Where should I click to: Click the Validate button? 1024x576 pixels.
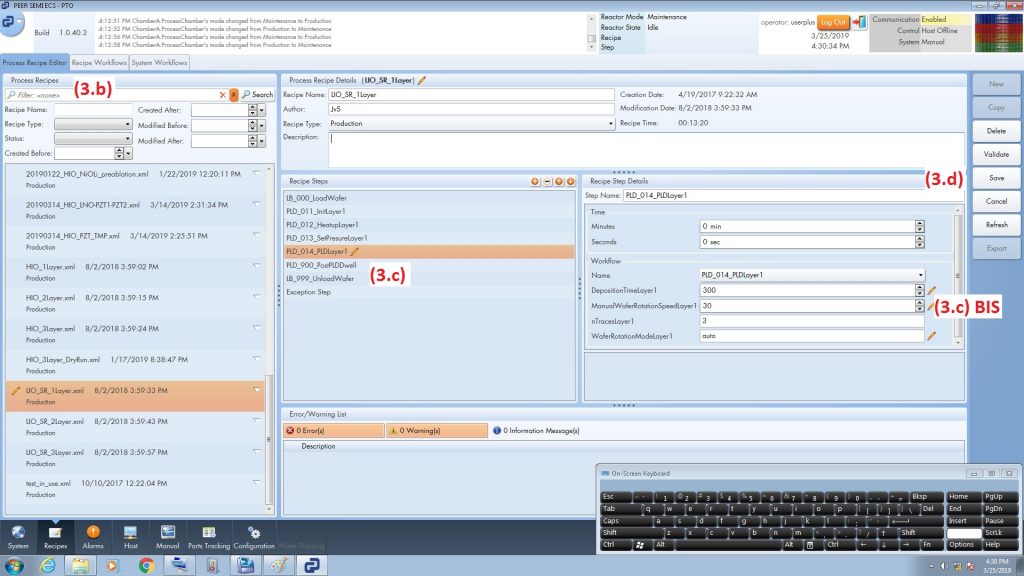[x=996, y=155]
